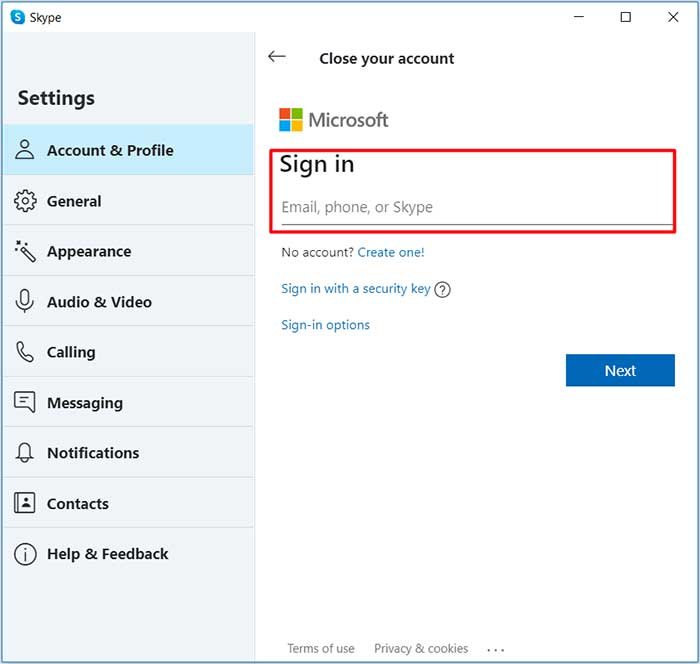Maximize the Skype window
Viewport: 700px width, 664px height.
[626, 17]
